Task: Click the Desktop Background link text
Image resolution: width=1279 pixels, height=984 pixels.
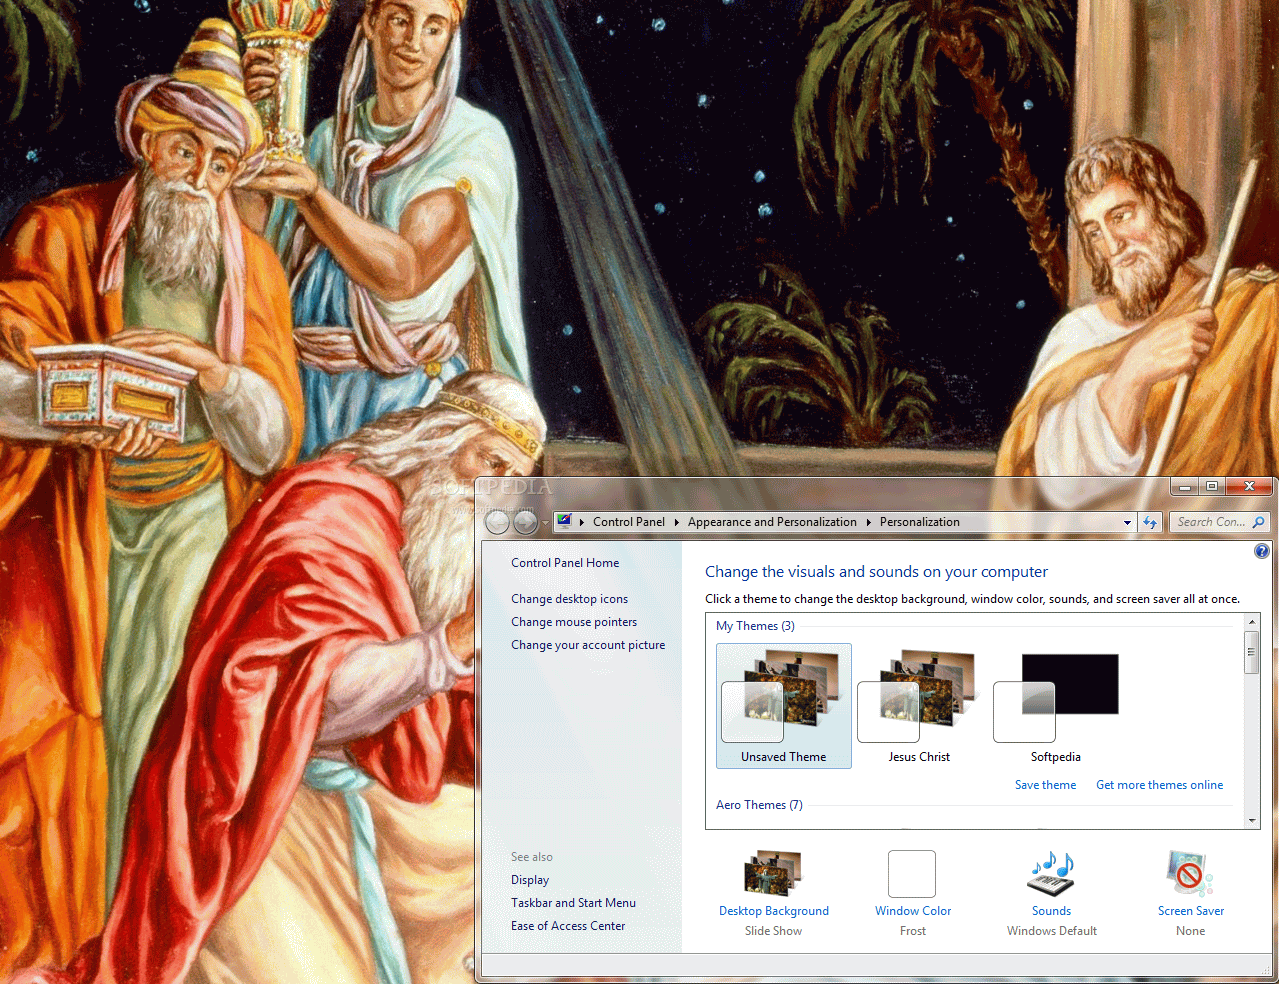Action: 774,911
